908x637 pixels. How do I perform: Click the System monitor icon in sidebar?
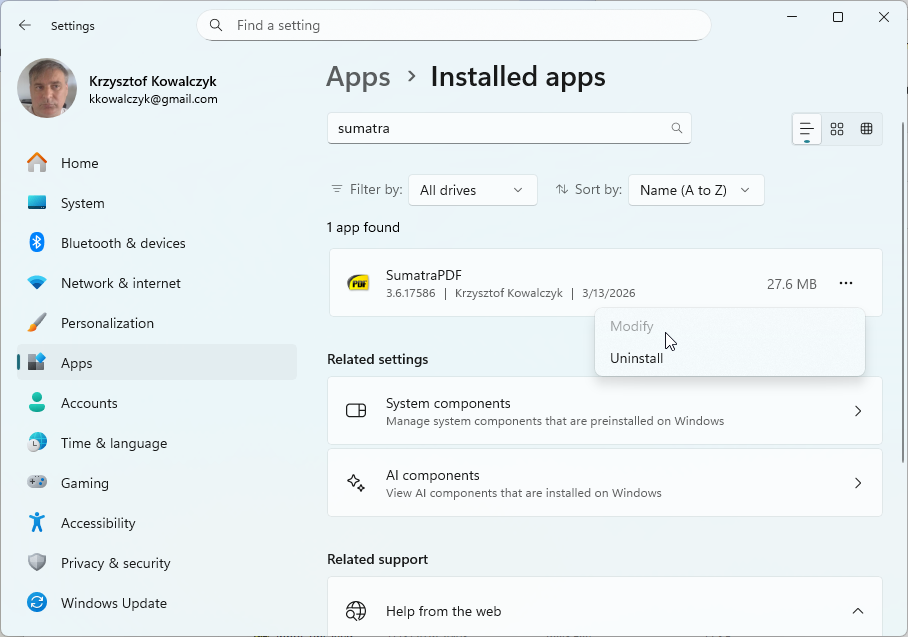(x=37, y=203)
